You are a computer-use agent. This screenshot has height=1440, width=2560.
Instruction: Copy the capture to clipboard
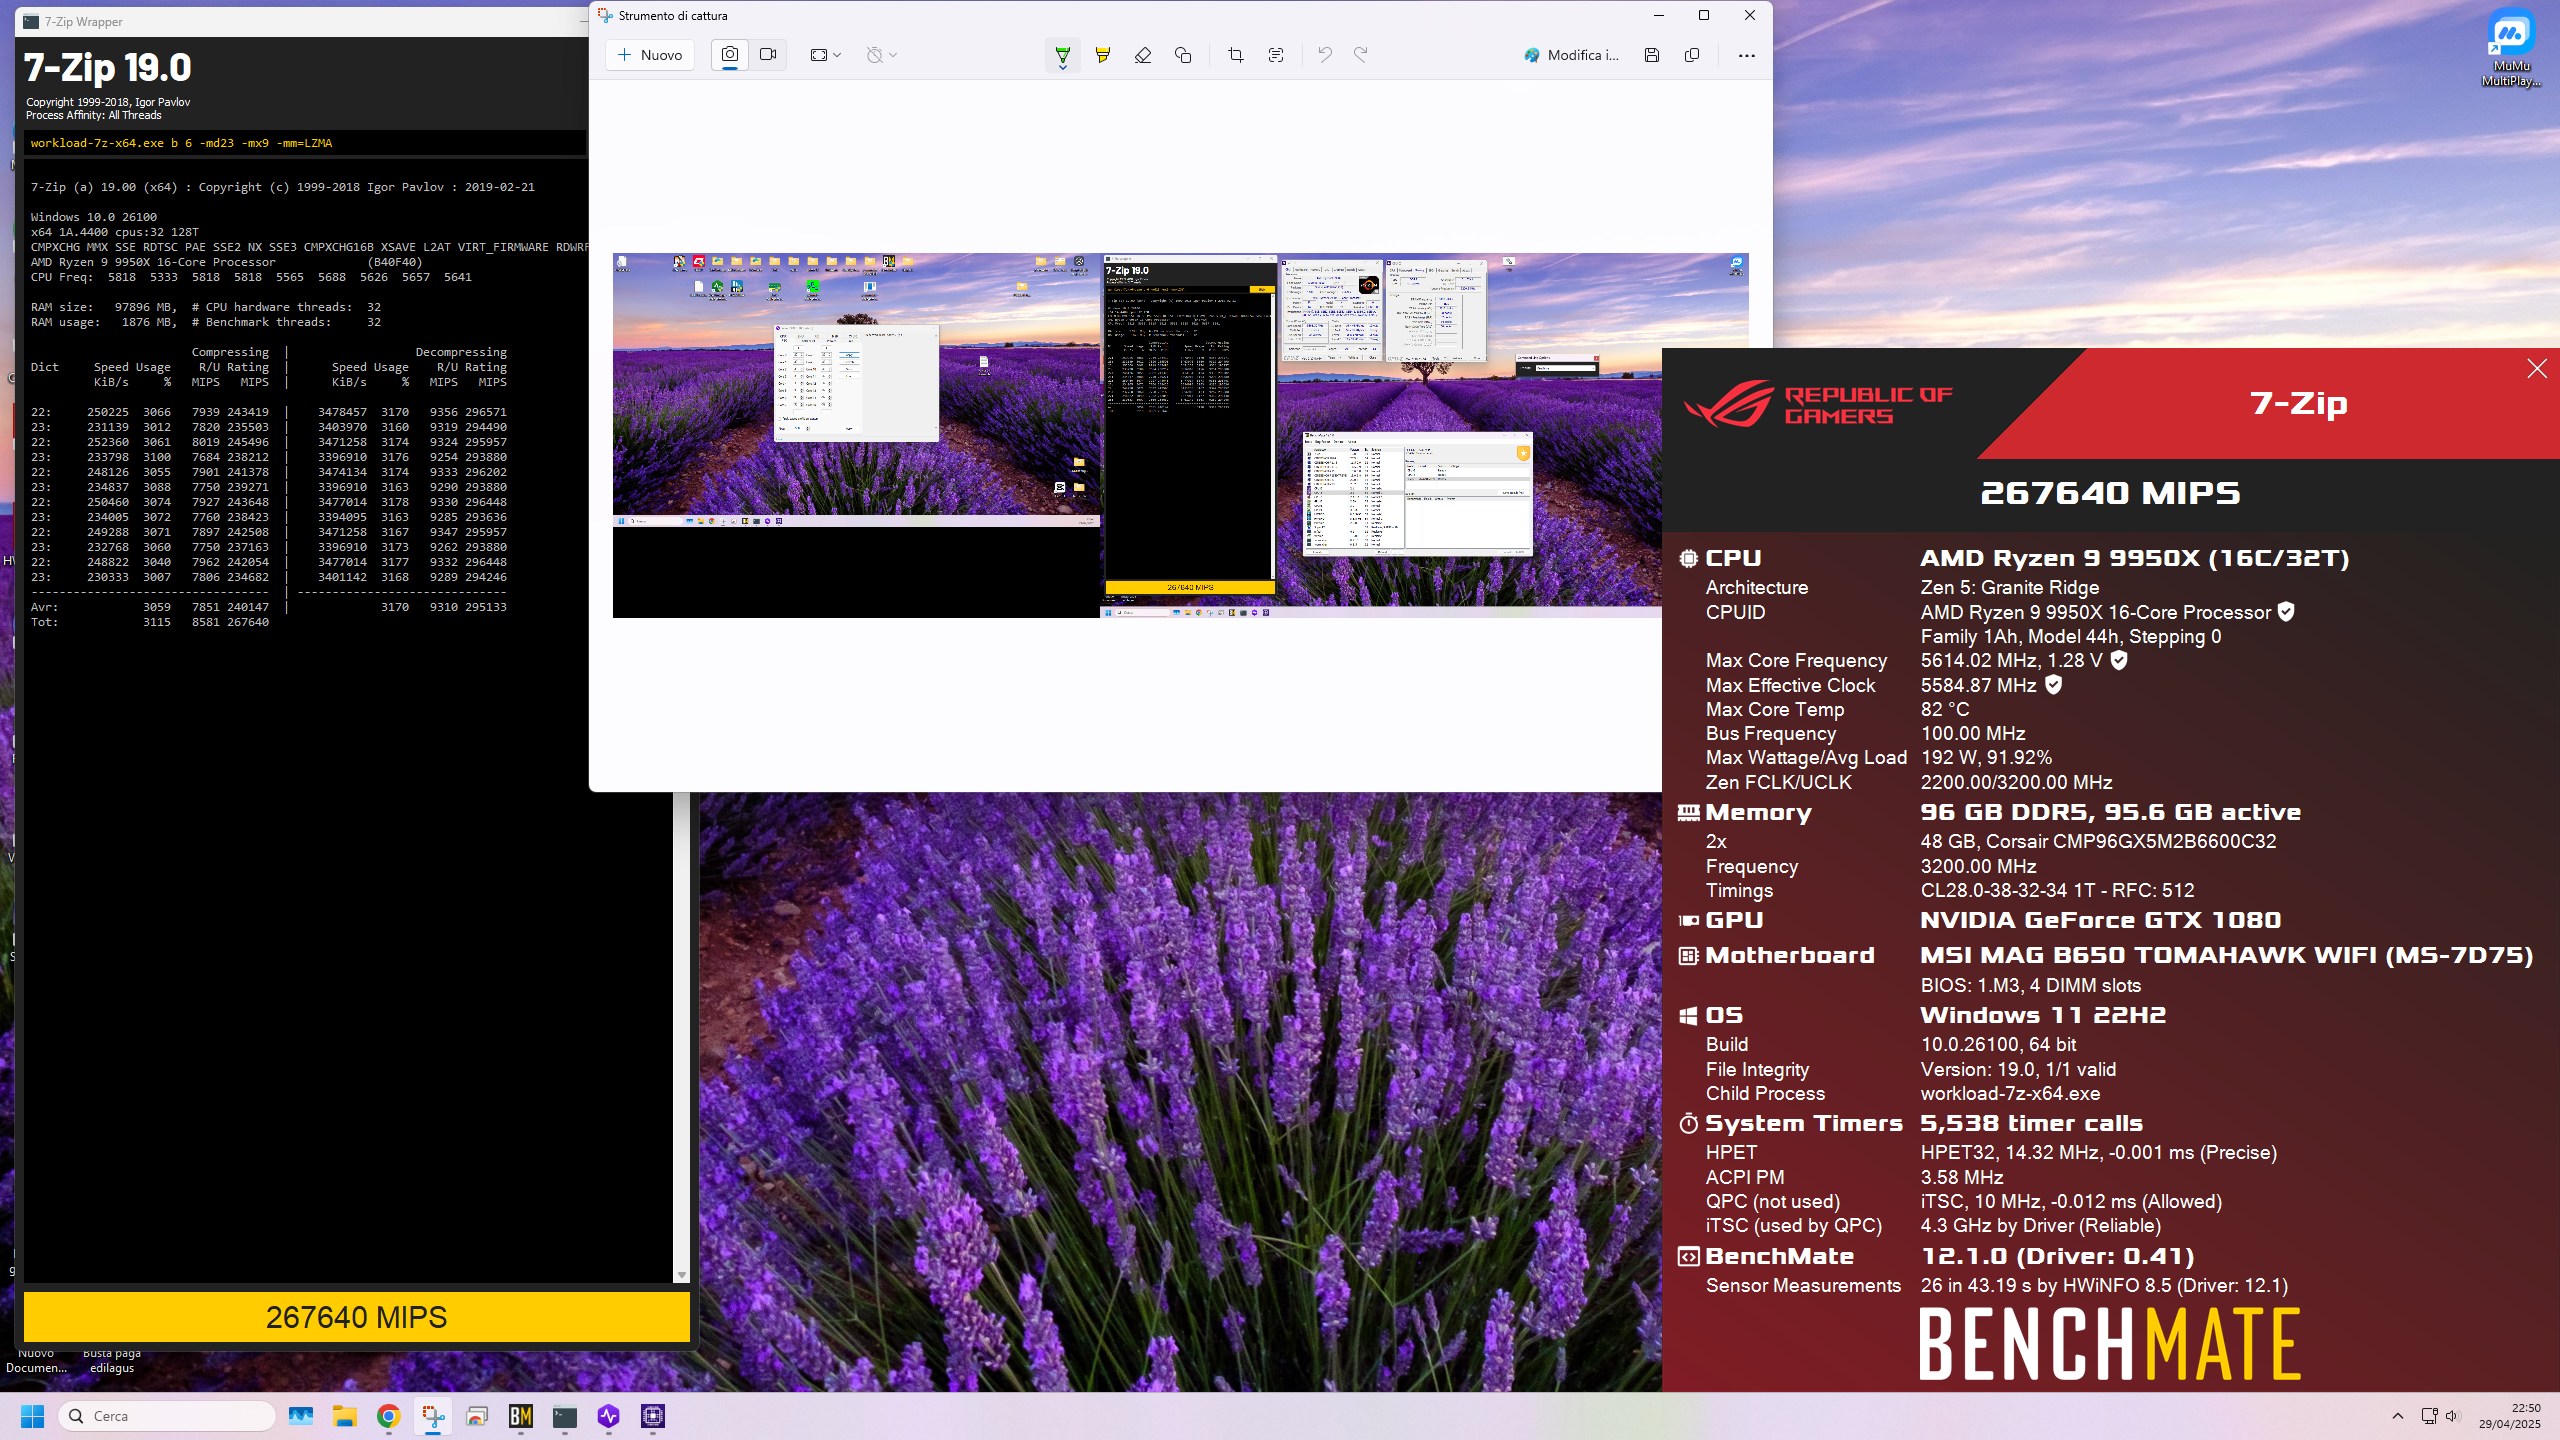tap(1692, 55)
